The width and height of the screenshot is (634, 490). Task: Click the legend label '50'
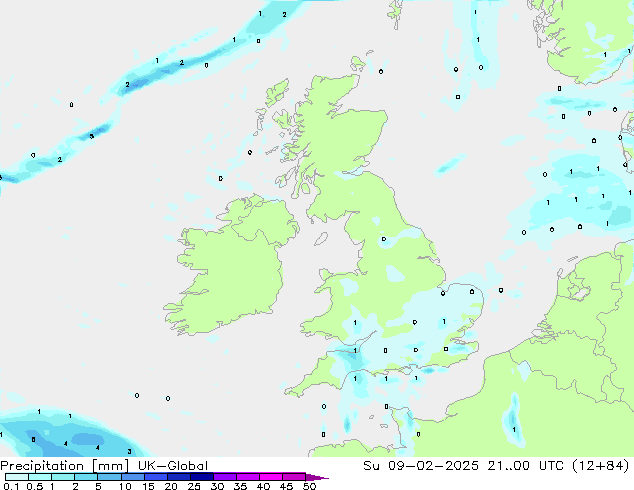309,486
